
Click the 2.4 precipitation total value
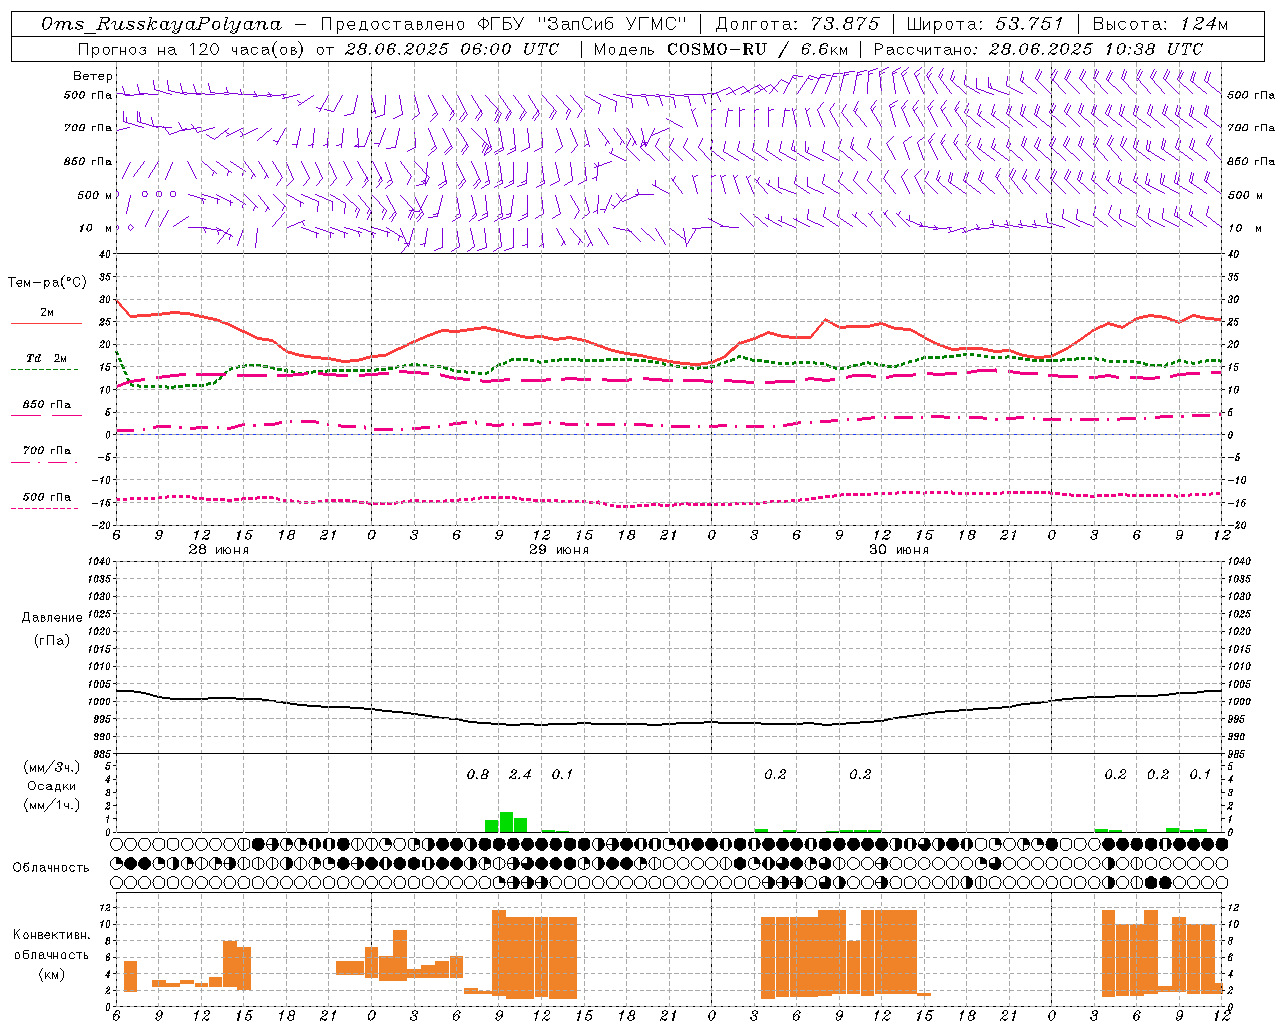tap(520, 774)
